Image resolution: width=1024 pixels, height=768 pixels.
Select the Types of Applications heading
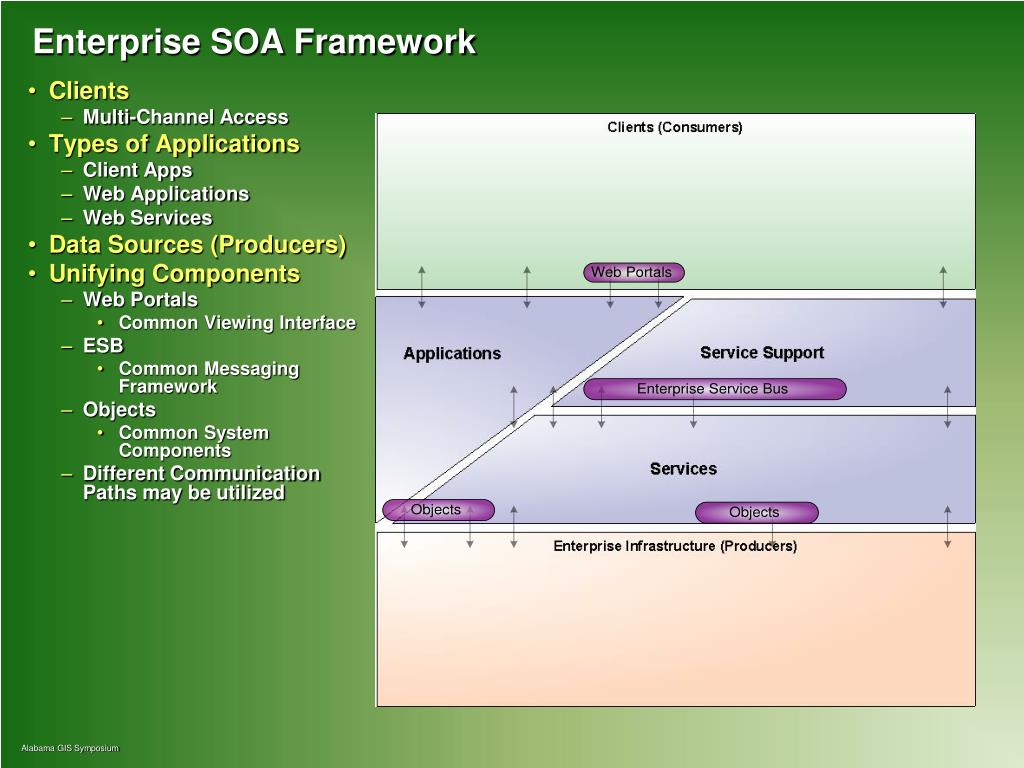tap(174, 144)
